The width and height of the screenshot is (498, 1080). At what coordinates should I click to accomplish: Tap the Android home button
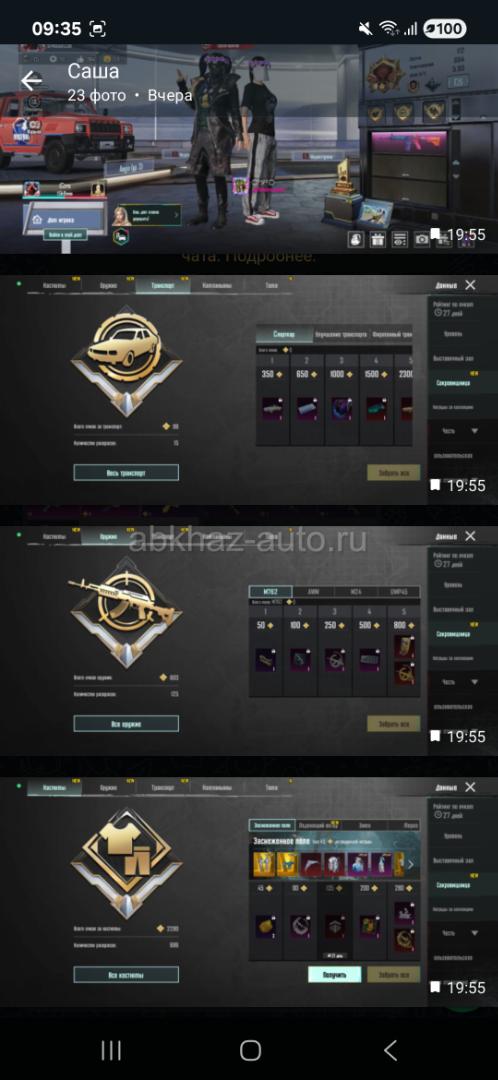pos(250,1050)
